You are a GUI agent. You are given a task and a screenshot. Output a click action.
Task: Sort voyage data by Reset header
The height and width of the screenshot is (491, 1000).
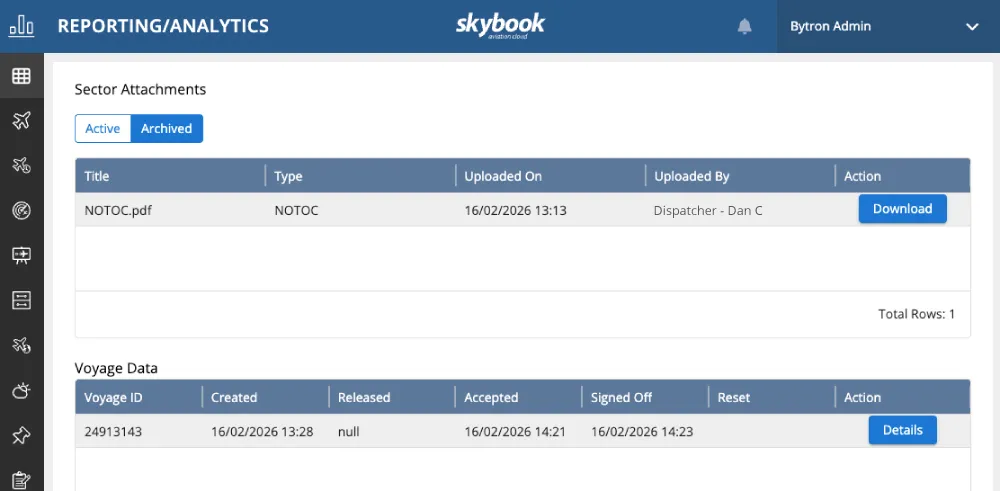733,397
